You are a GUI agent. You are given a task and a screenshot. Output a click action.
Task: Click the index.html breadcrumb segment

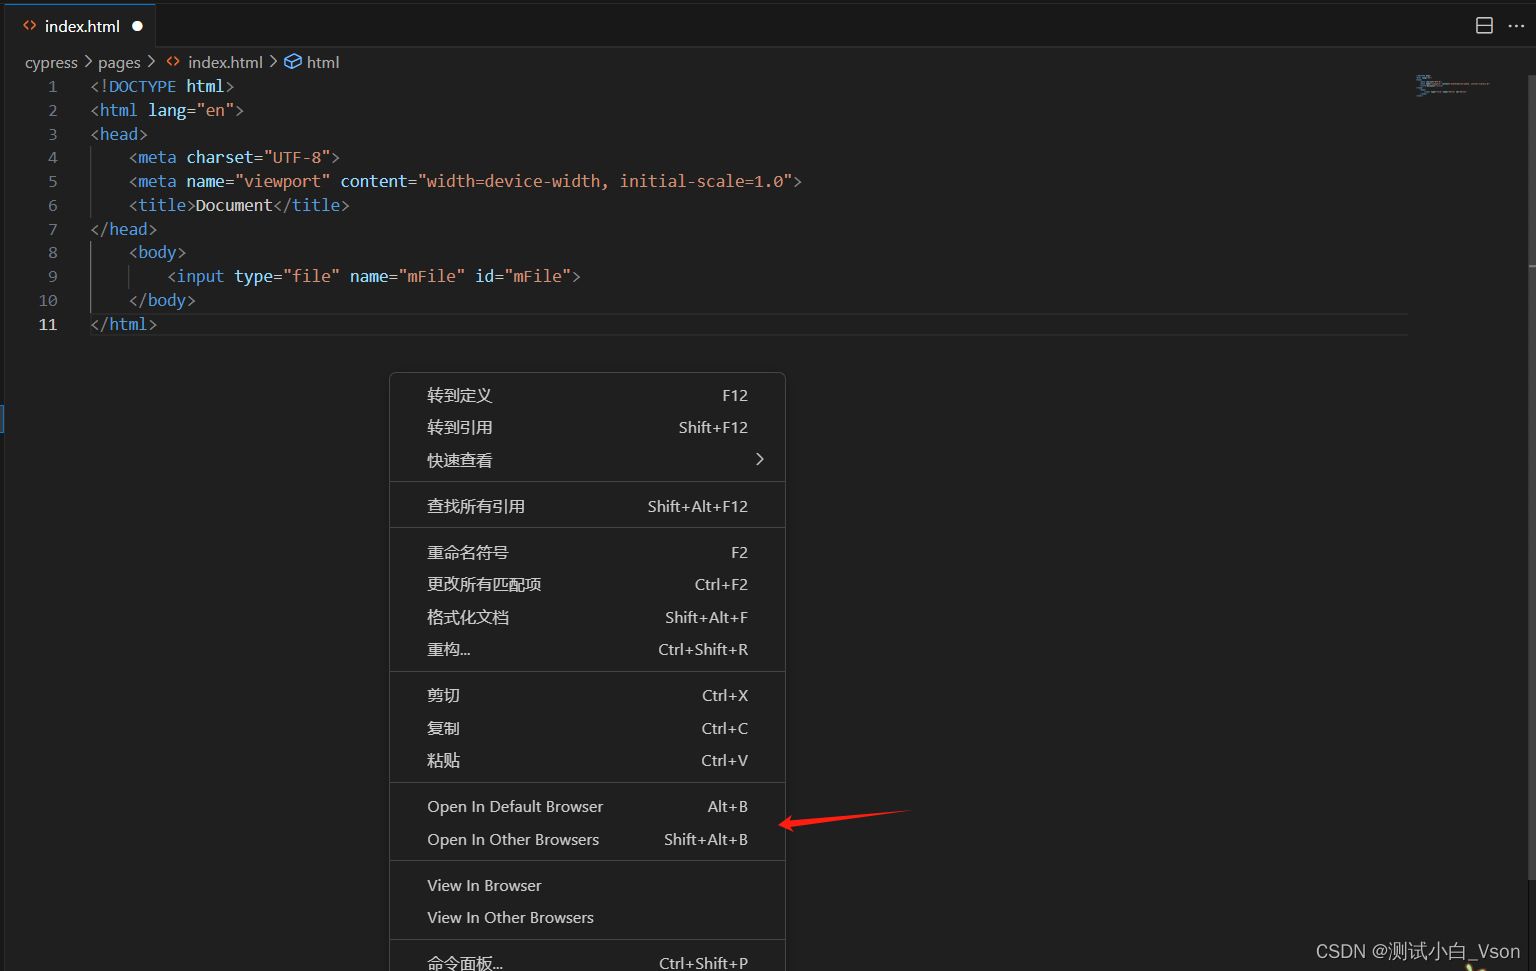225,62
